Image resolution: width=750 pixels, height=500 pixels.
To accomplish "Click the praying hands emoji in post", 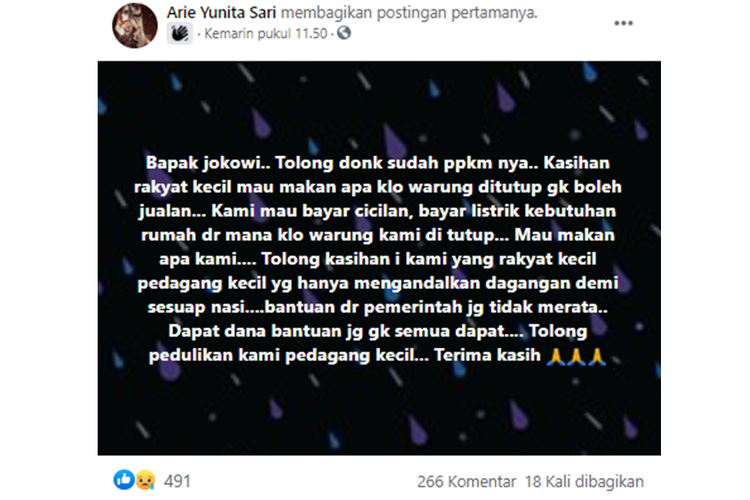I will [576, 356].
